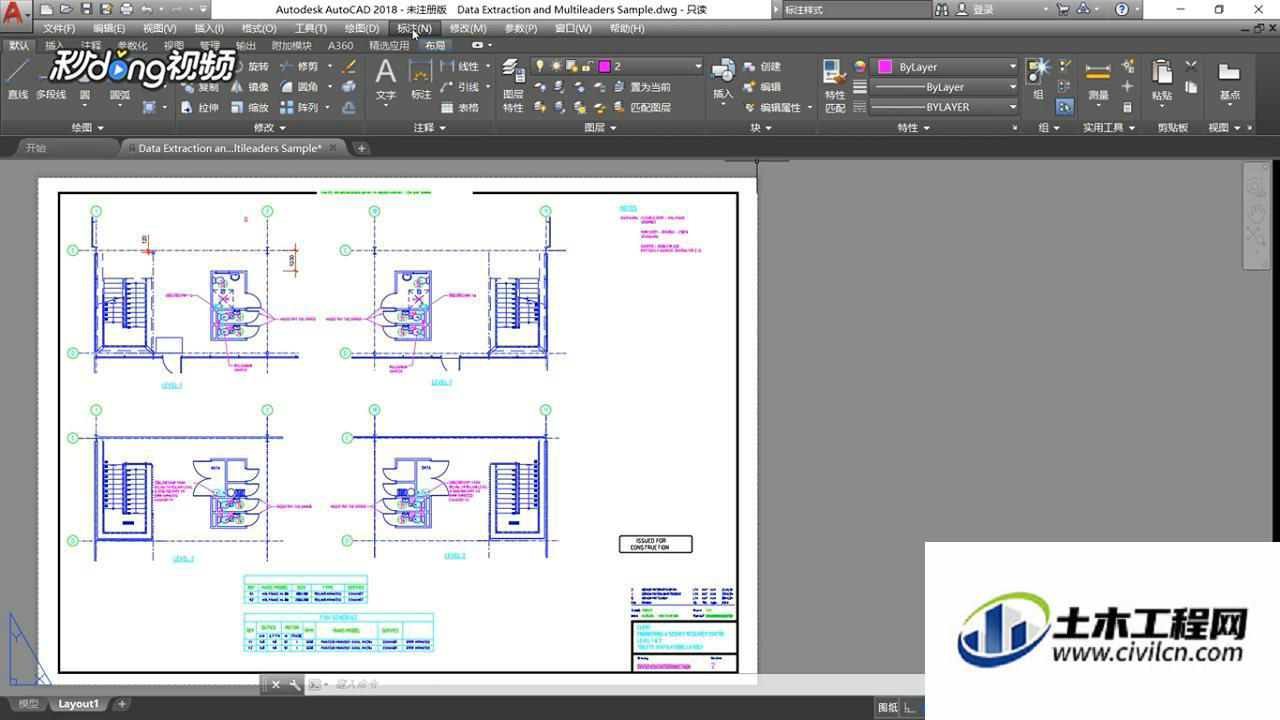Expand the 绘图 panel dropdown
Screen dimensions: 1280x720
click(88, 128)
